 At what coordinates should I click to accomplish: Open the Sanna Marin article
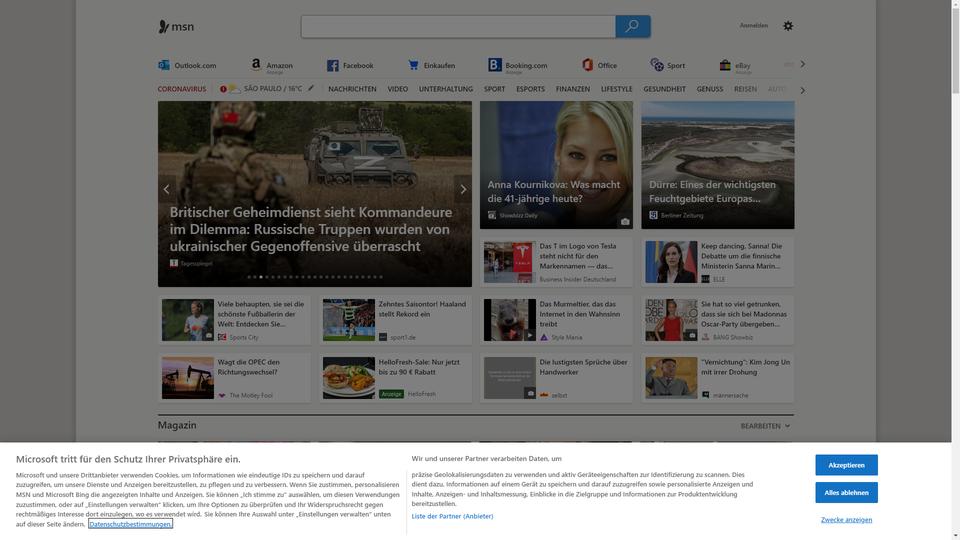718,262
